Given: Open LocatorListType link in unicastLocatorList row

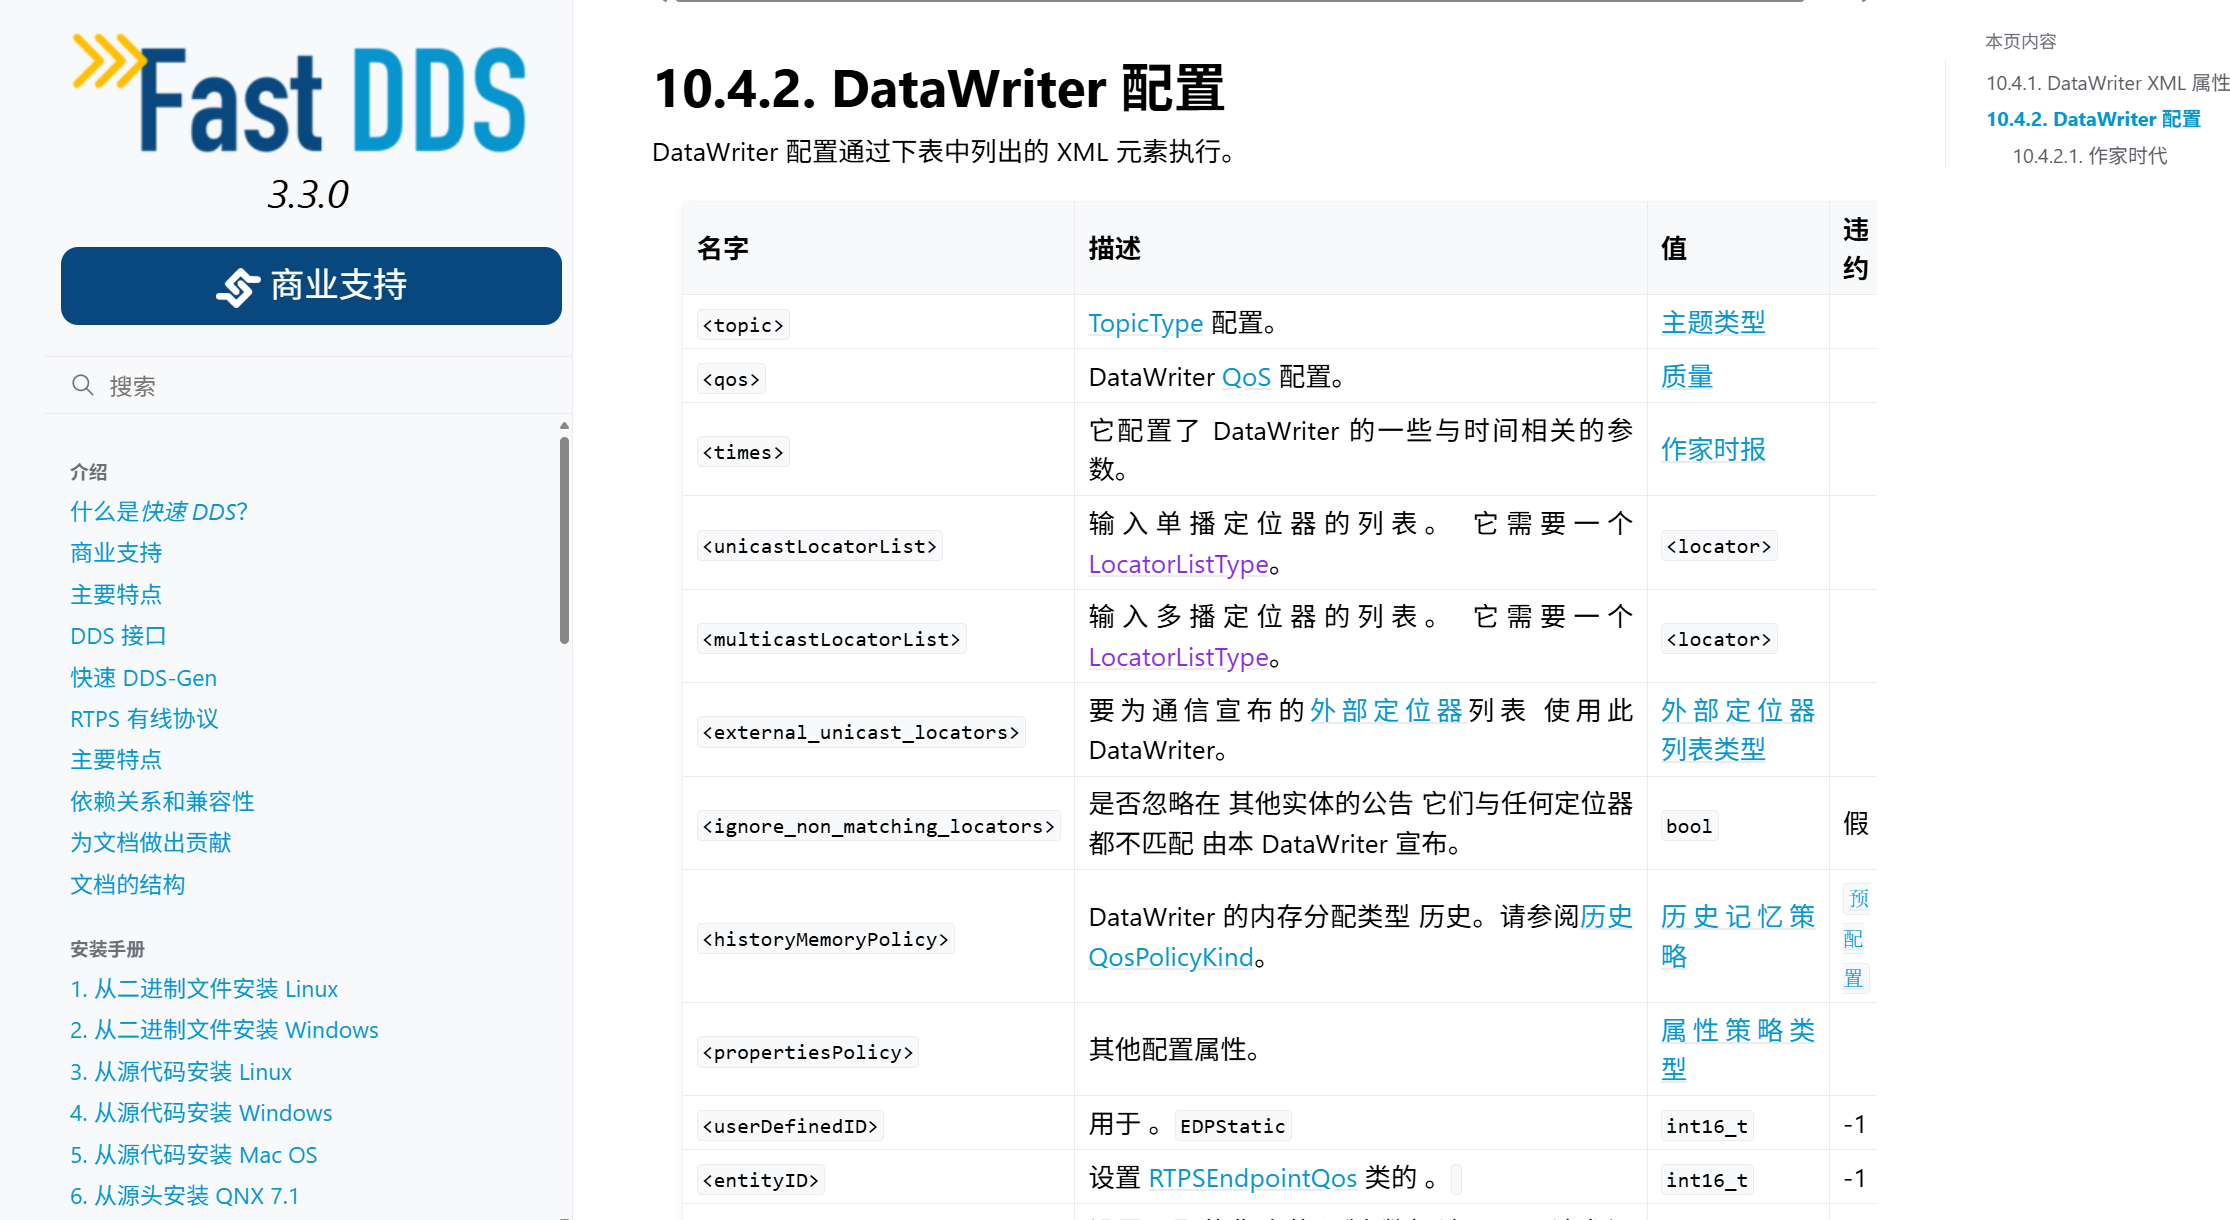Looking at the screenshot, I should pos(1178,565).
